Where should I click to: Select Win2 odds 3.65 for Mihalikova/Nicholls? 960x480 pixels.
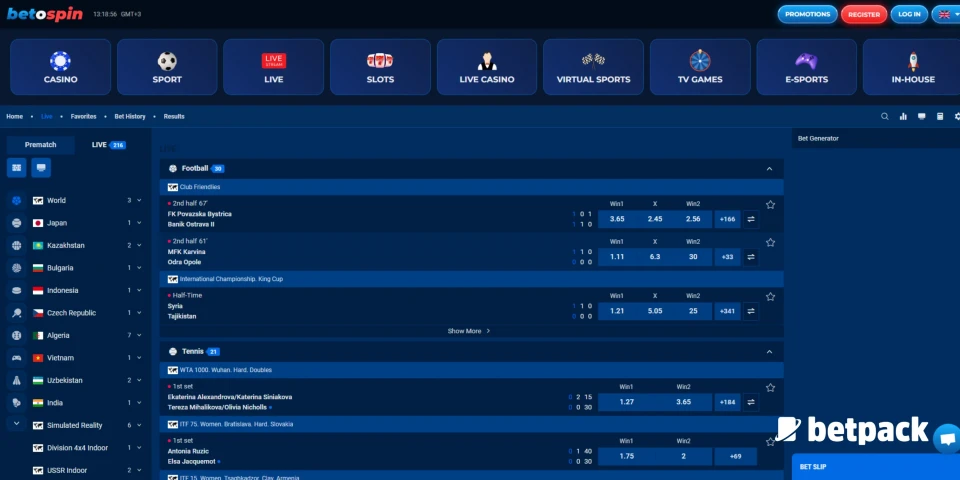(x=684, y=402)
